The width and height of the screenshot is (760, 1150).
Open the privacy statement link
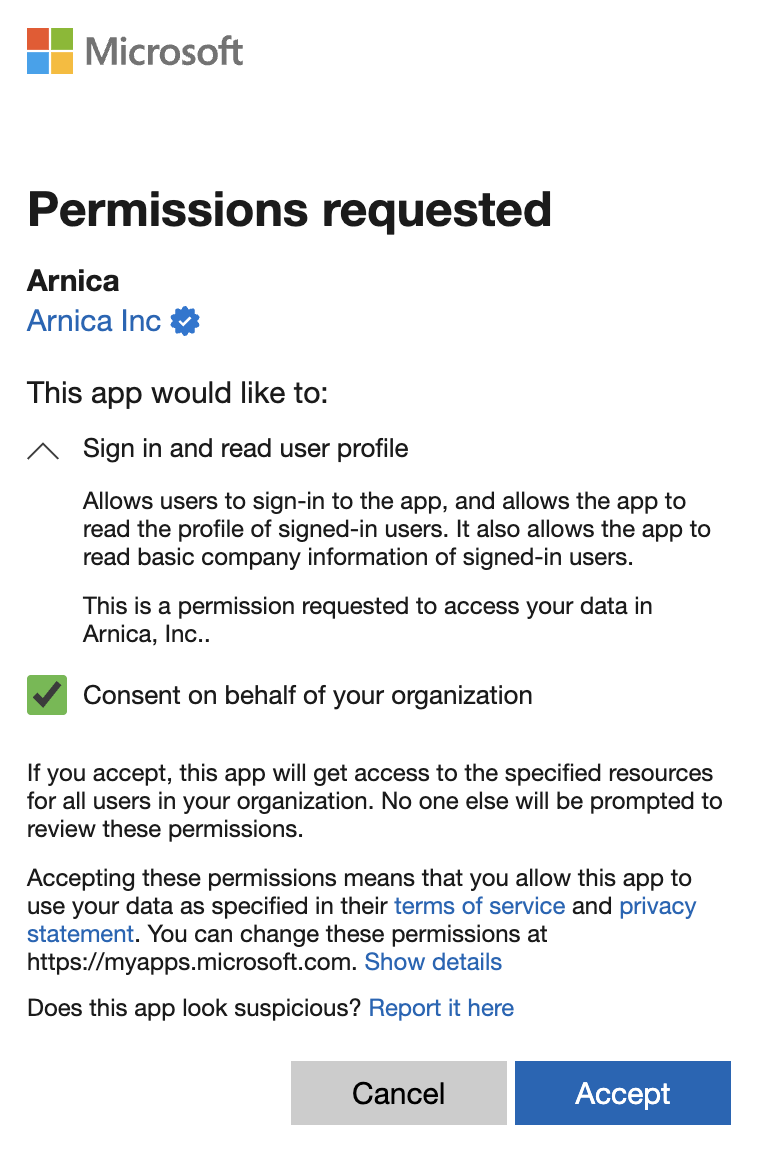[x=658, y=906]
